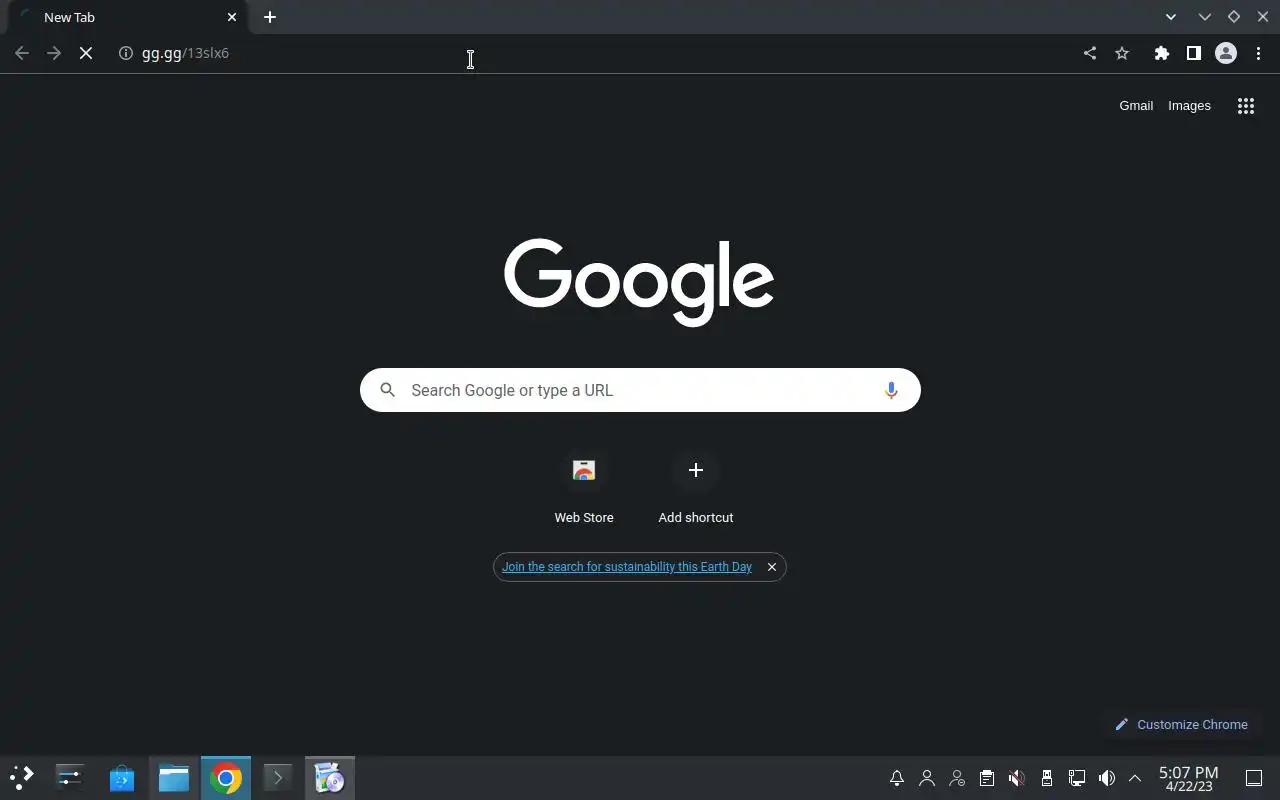The height and width of the screenshot is (800, 1280).
Task: View site information icon in address bar
Action: click(126, 53)
